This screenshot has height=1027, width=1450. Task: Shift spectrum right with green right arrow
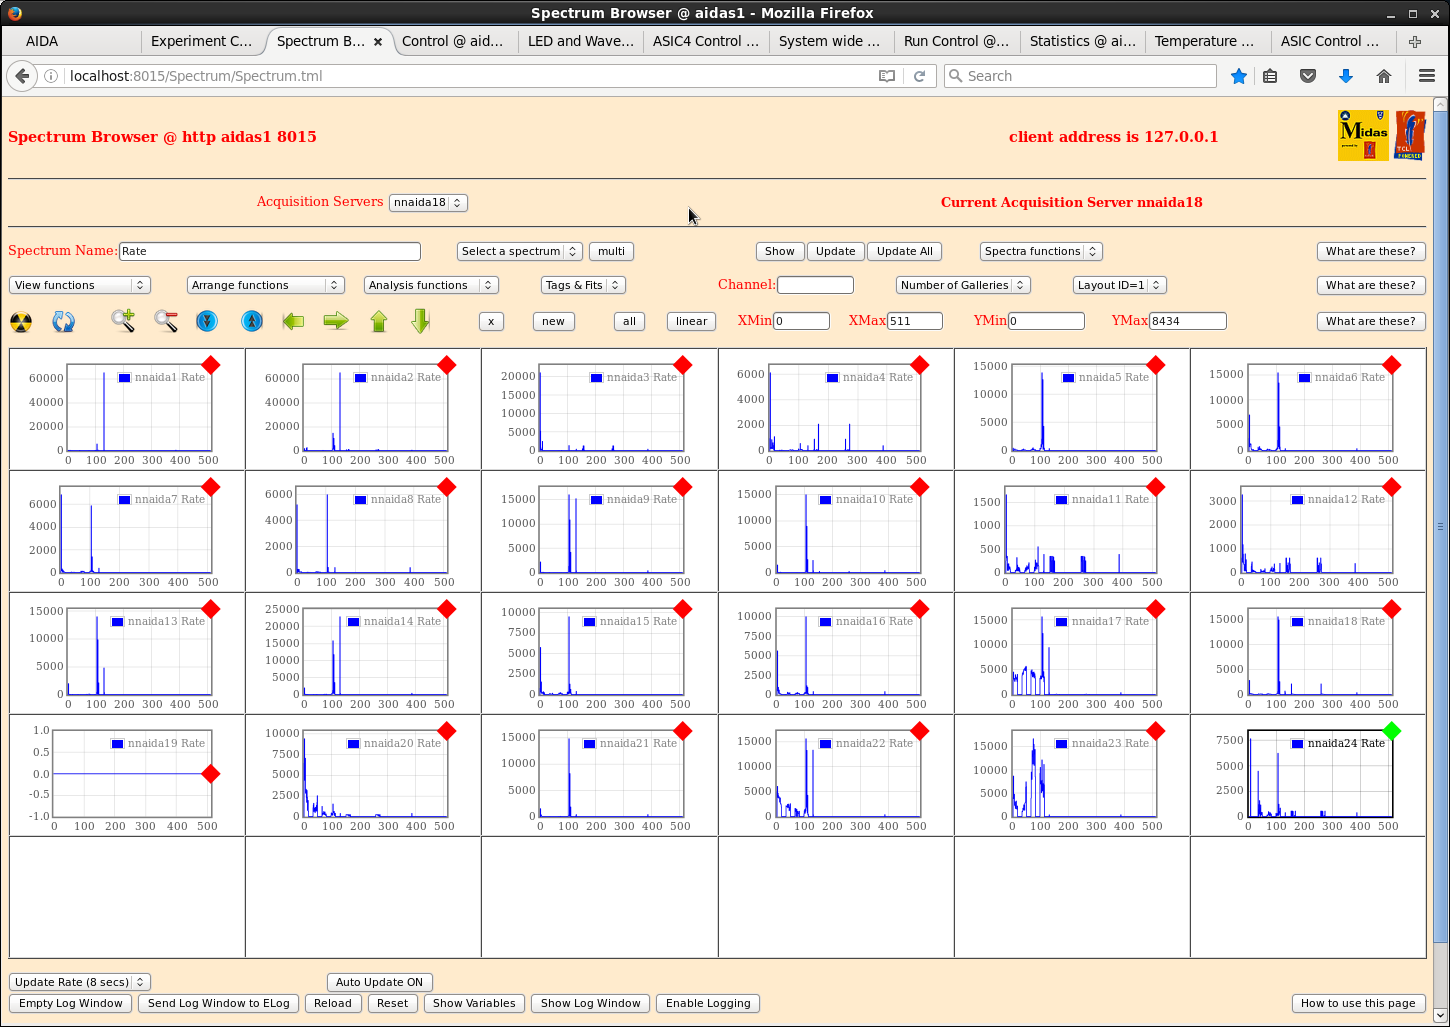coord(336,321)
